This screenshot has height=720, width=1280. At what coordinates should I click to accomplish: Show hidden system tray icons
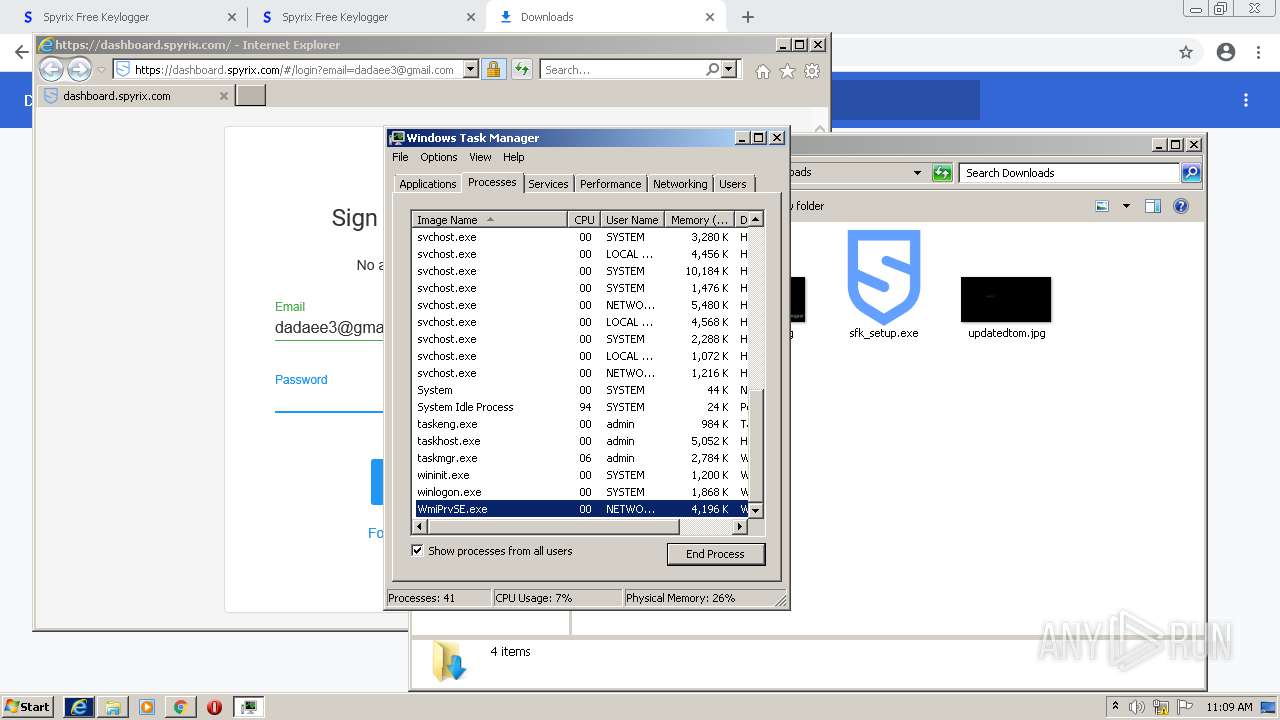(1115, 707)
